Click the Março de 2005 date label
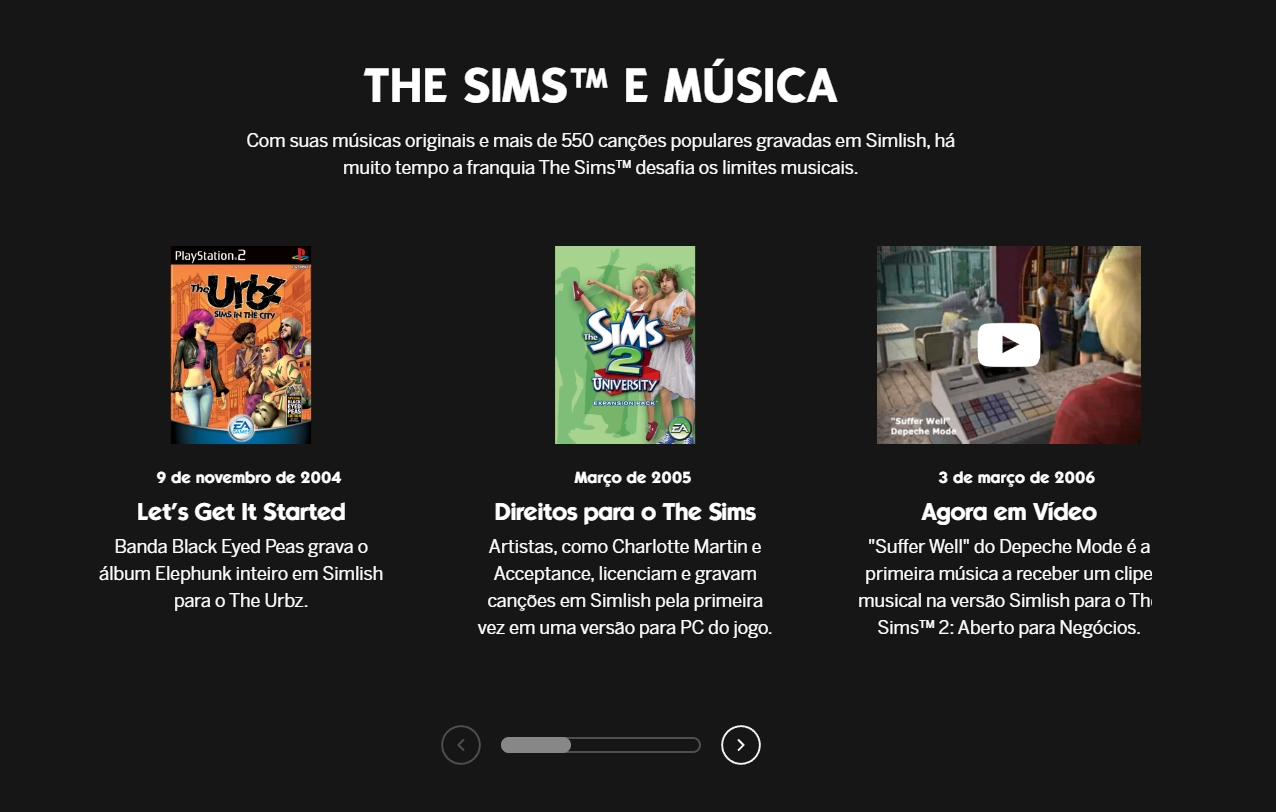 click(x=633, y=478)
